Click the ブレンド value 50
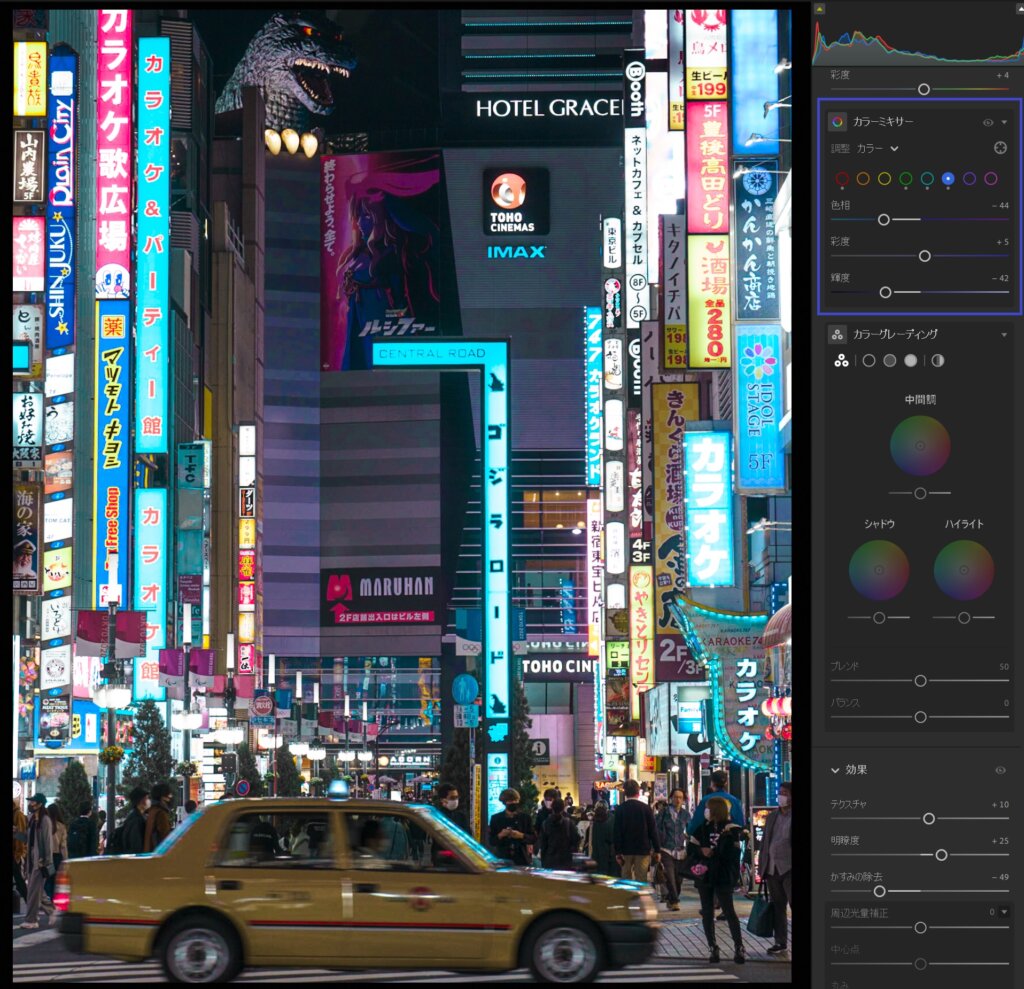1024x989 pixels. [1004, 666]
